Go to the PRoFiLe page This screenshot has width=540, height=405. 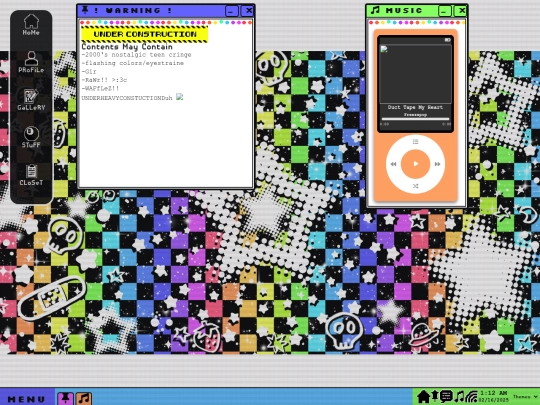[x=31, y=62]
